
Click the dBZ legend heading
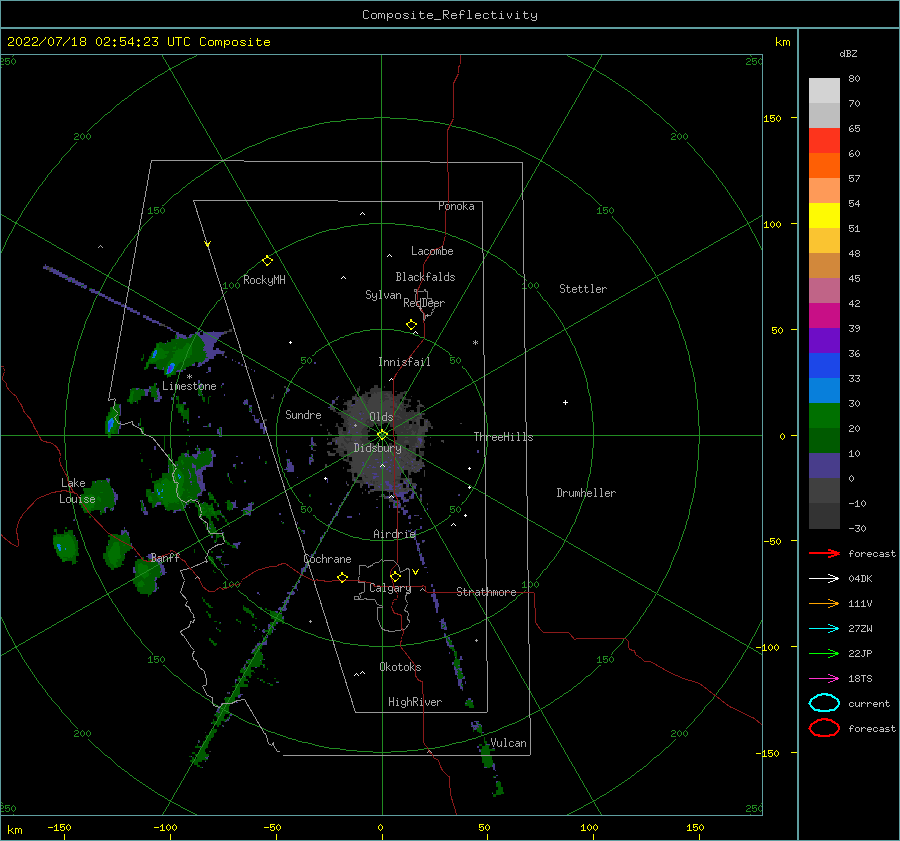[x=848, y=53]
